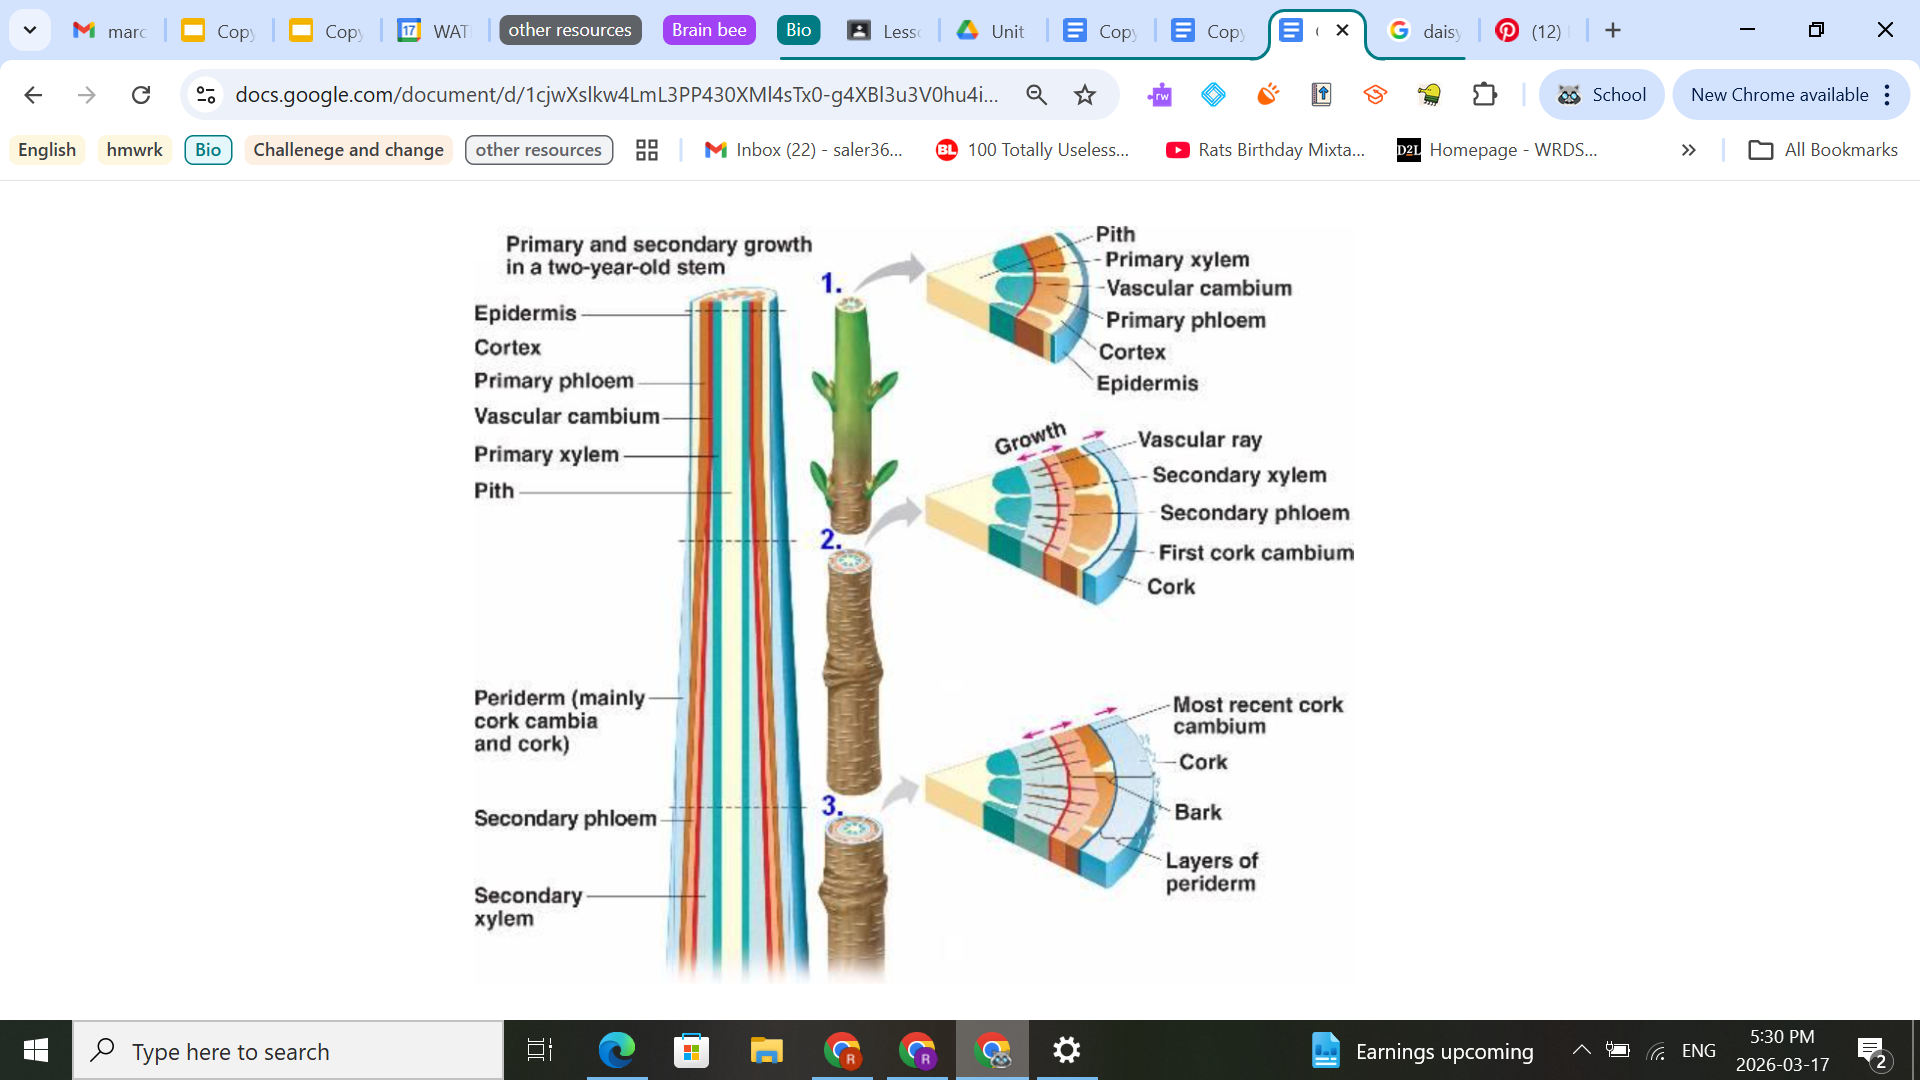The image size is (1920, 1080).
Task: Expand the Brain bee tab group
Action: coord(709,30)
